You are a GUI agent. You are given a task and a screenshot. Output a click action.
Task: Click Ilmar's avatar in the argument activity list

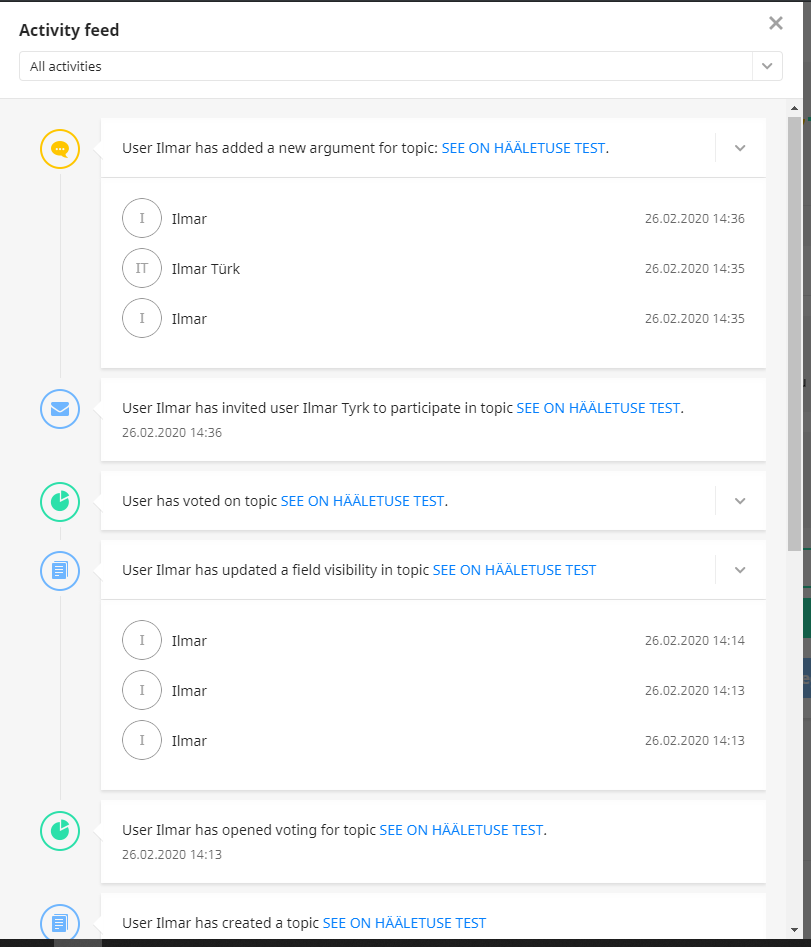(141, 218)
